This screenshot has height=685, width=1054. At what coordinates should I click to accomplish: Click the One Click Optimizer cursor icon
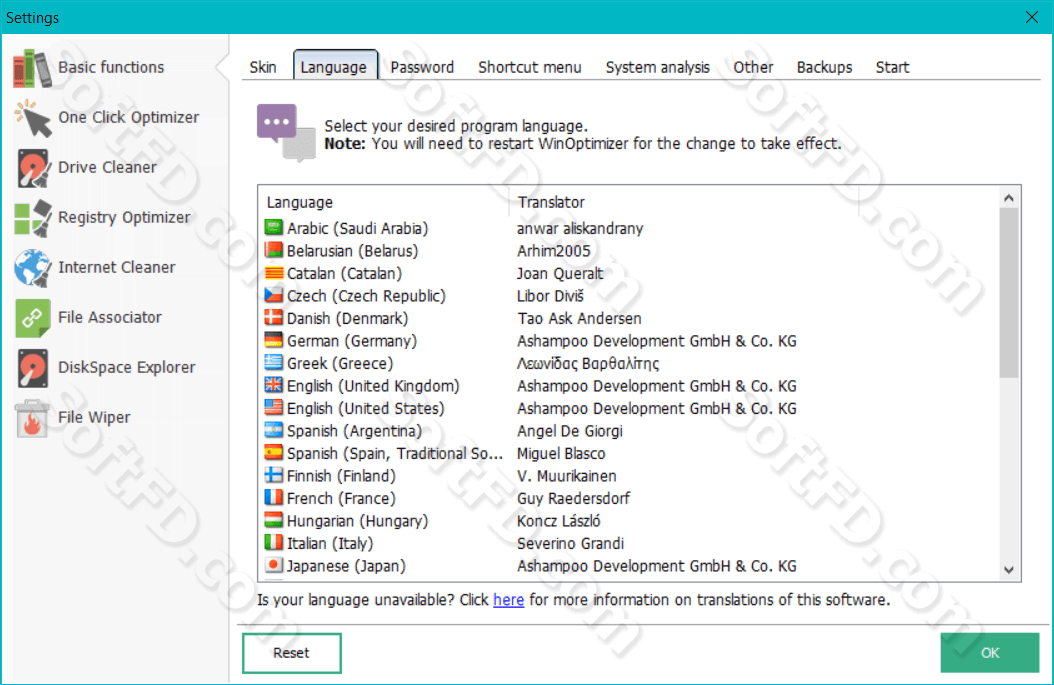[x=32, y=118]
